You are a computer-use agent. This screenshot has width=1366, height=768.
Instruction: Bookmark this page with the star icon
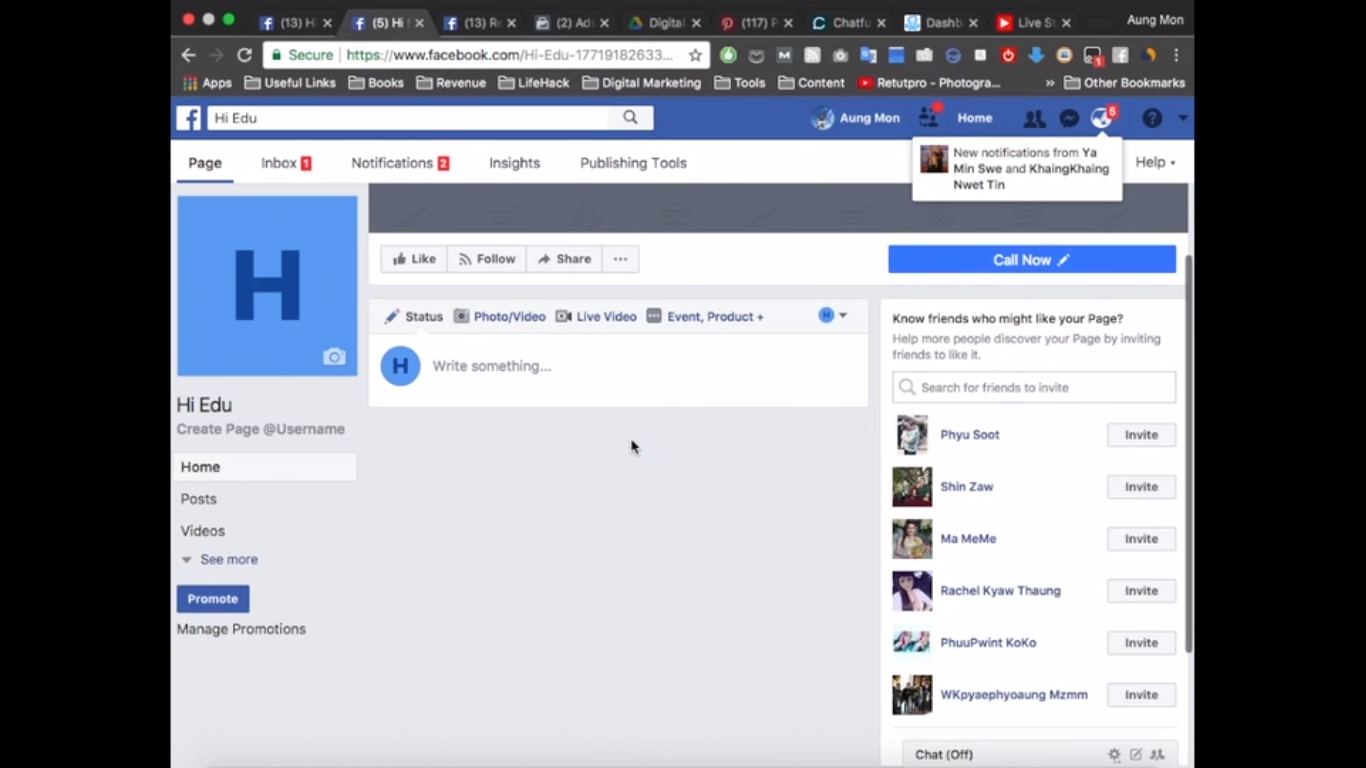click(695, 55)
